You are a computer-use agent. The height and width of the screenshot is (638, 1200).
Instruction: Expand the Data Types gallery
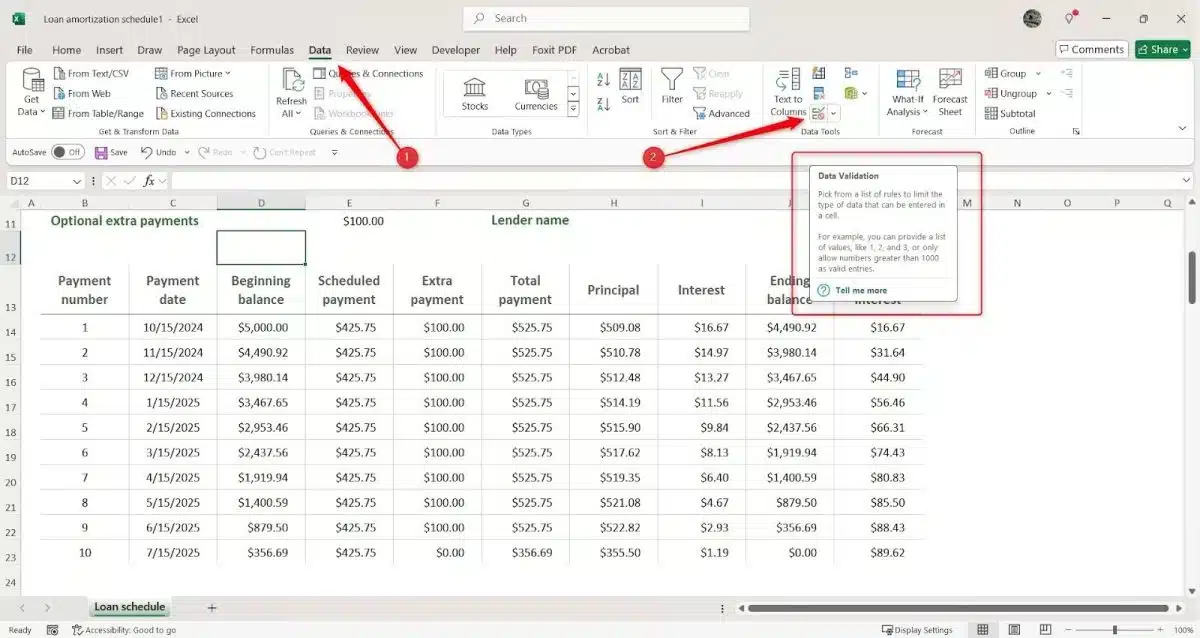573,108
